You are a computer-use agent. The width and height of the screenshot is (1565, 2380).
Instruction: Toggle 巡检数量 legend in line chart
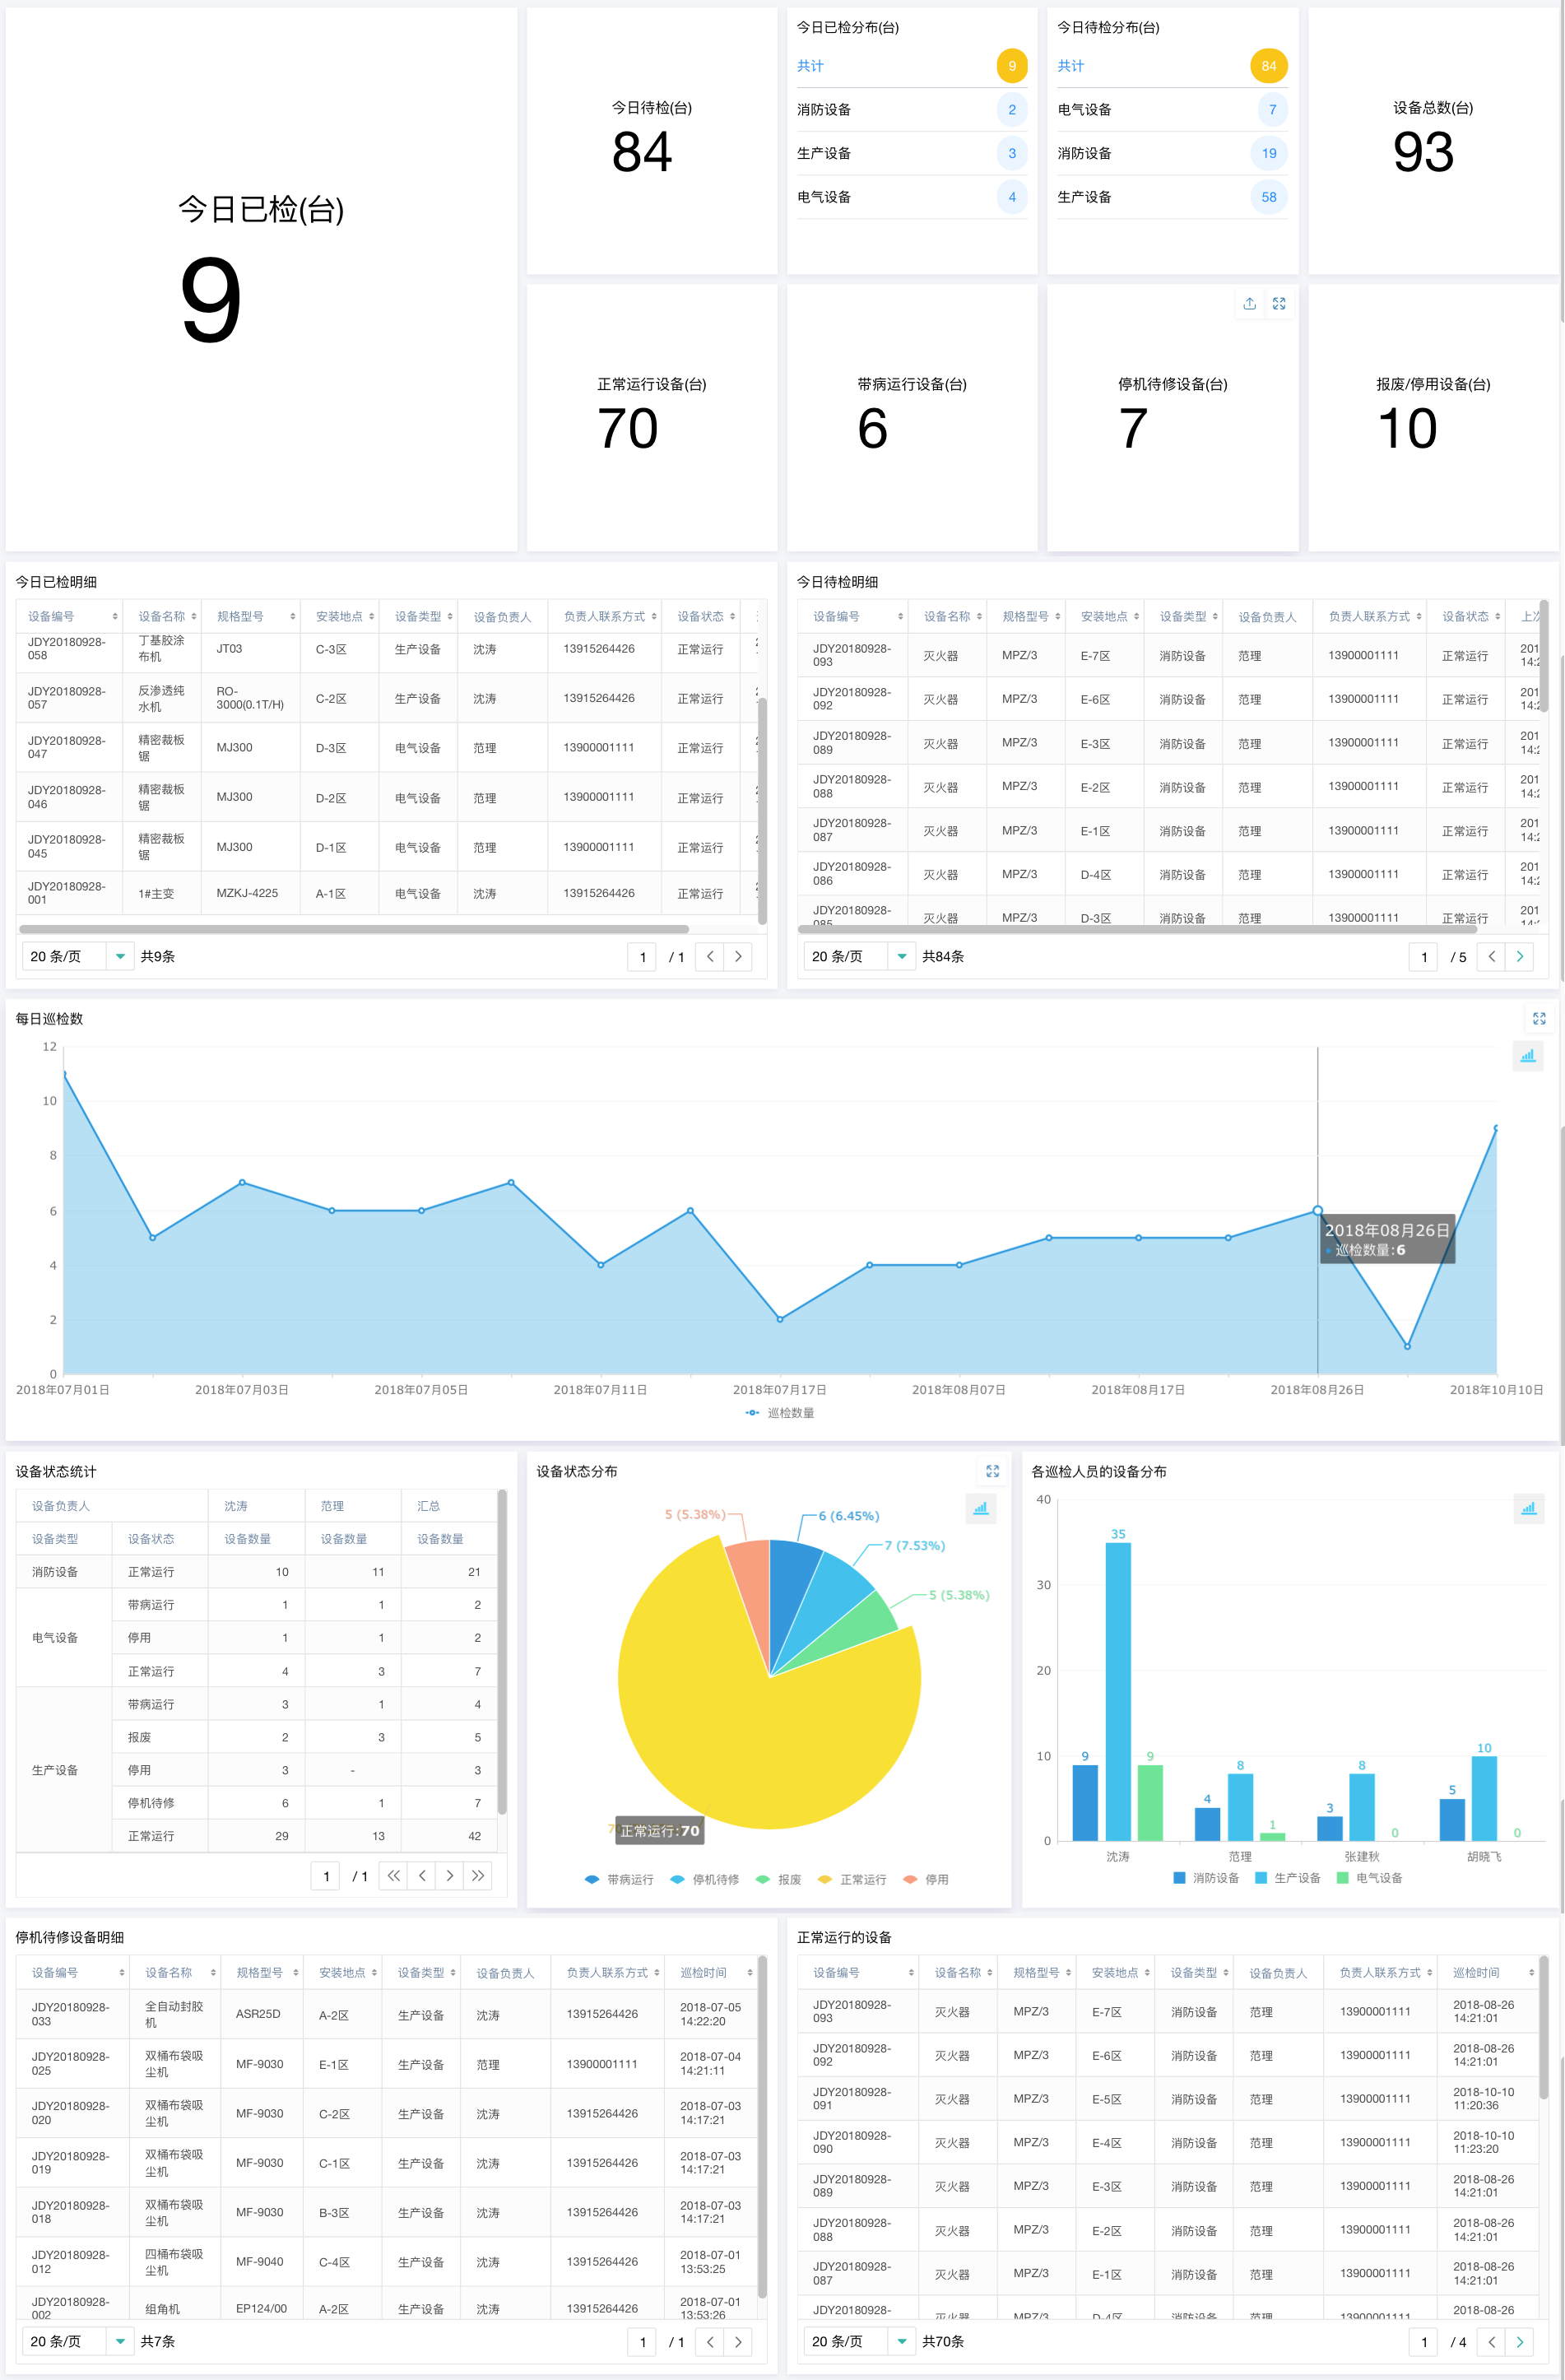780,1413
